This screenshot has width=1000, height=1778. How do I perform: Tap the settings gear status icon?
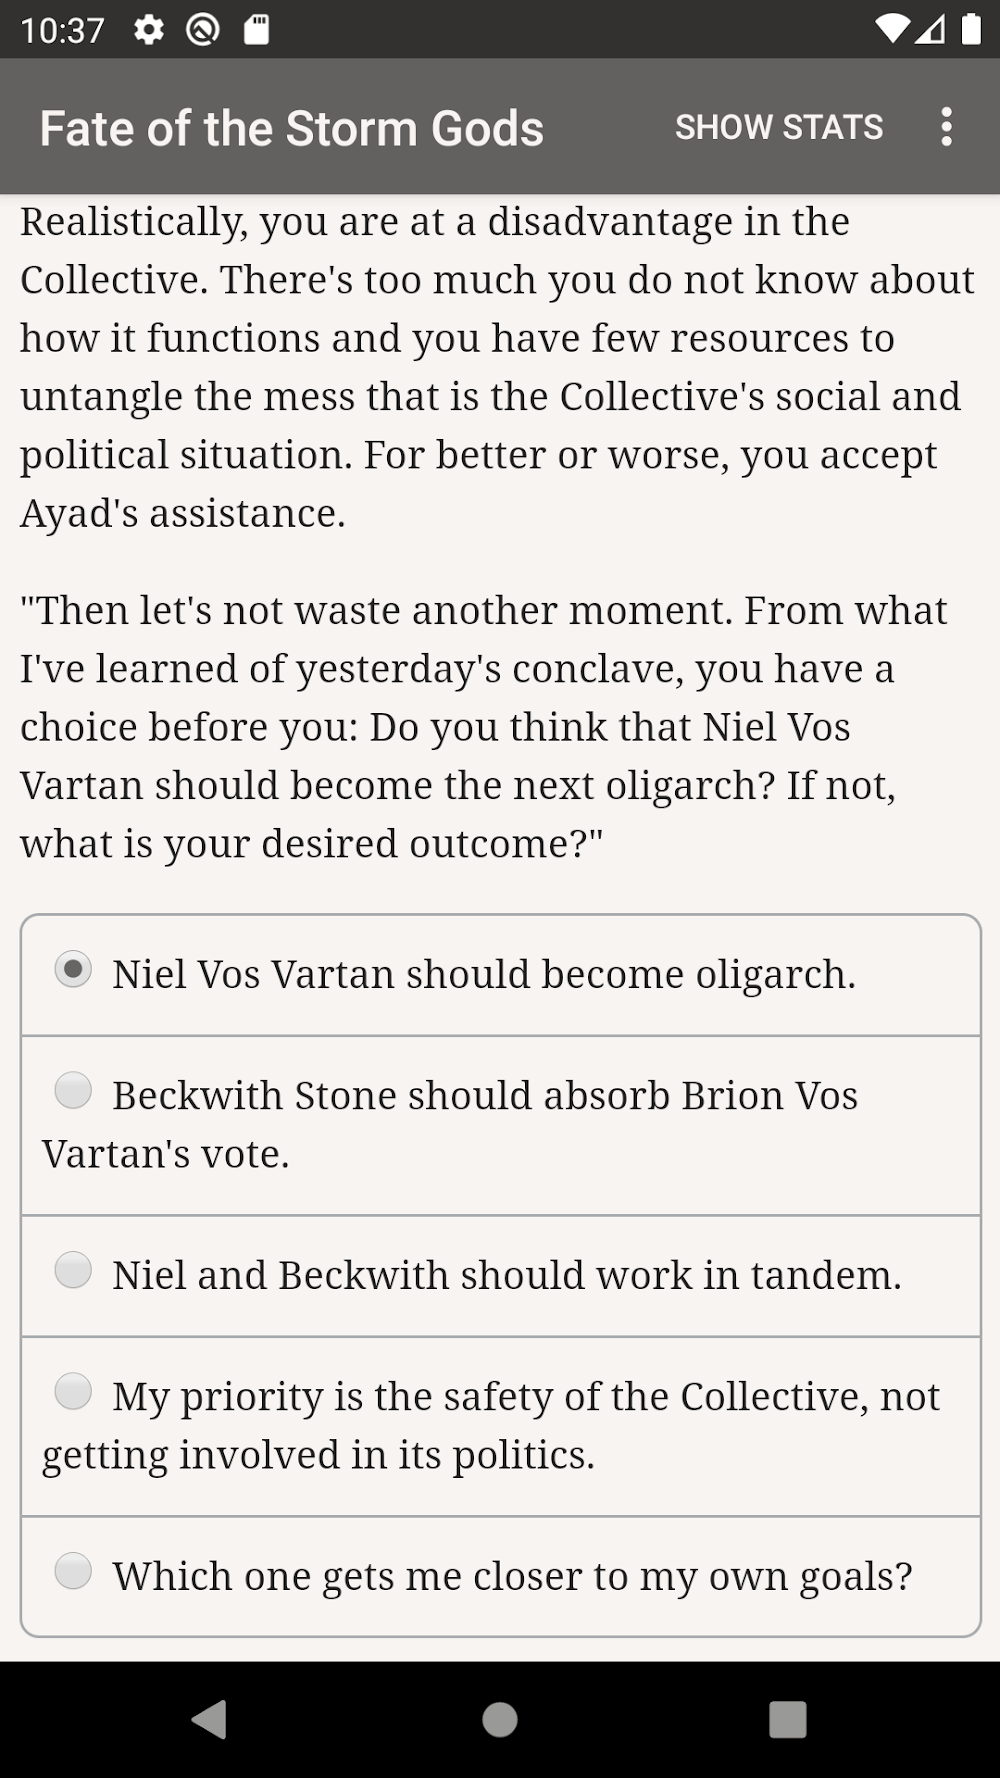(149, 30)
